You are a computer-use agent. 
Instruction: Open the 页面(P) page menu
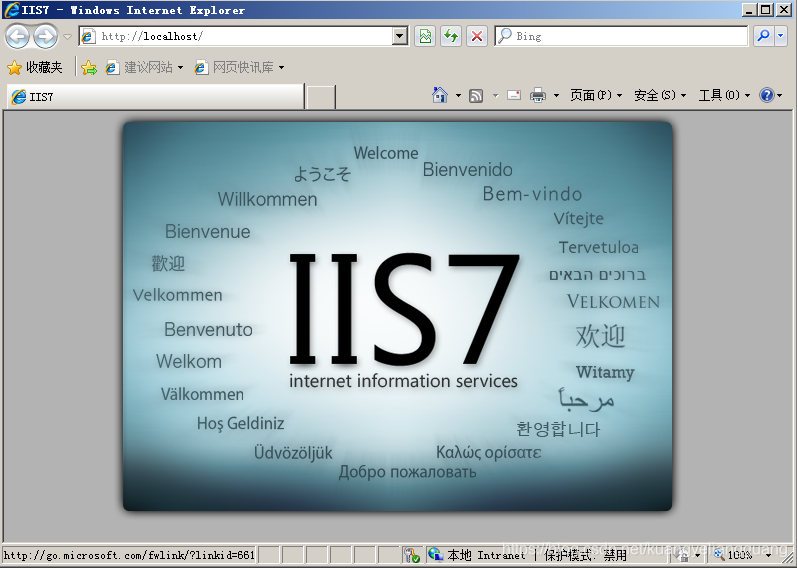coord(596,95)
